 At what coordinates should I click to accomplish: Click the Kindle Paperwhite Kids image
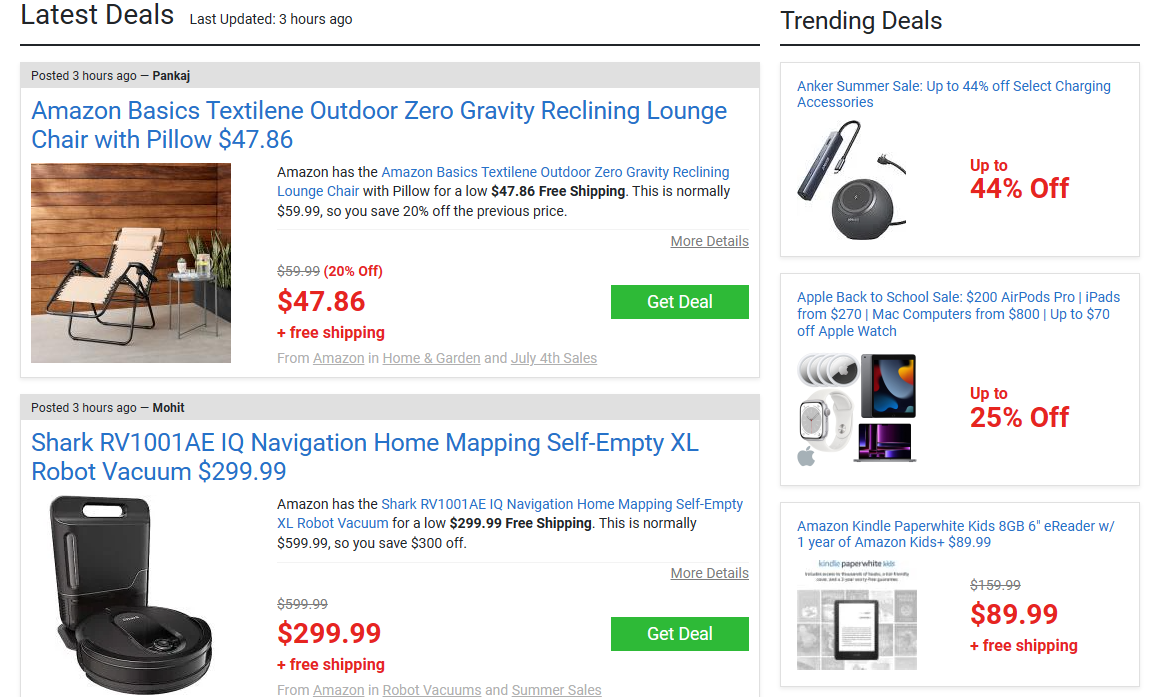point(857,615)
